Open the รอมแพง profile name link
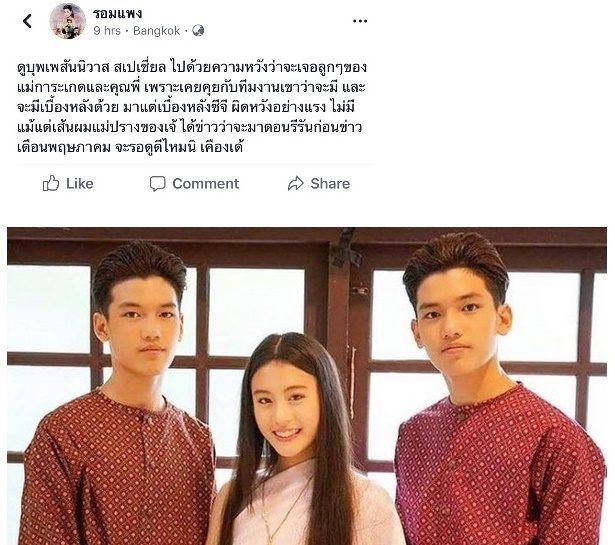Image resolution: width=615 pixels, height=545 pixels. click(x=117, y=13)
